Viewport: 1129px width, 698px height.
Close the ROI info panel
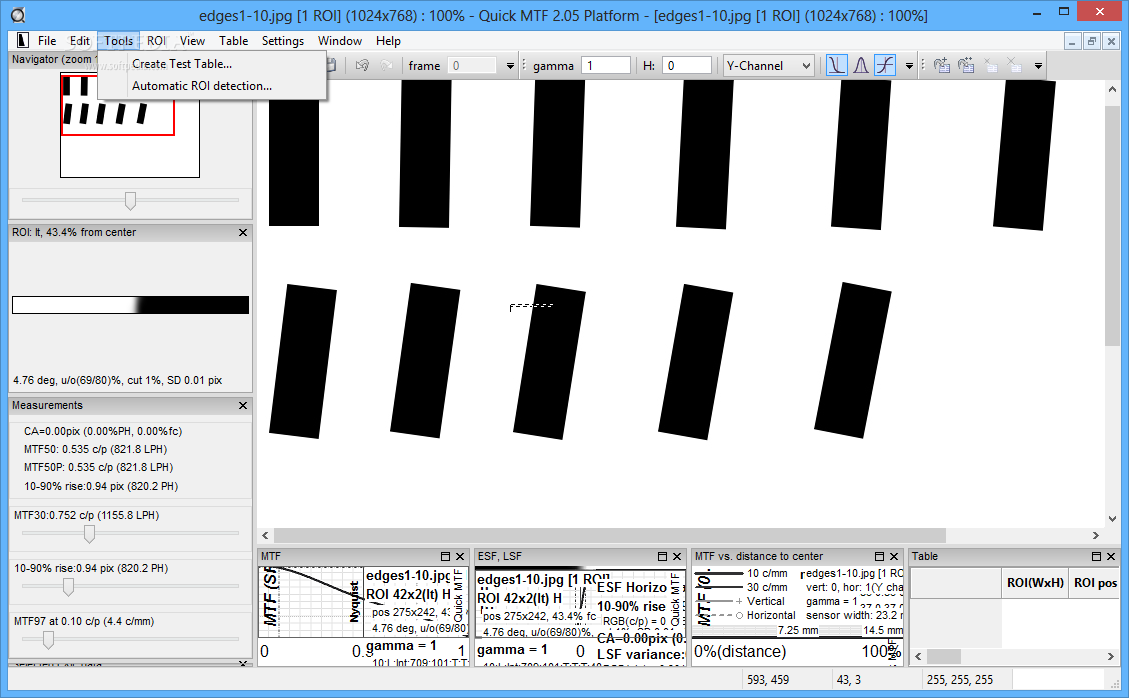click(x=243, y=233)
